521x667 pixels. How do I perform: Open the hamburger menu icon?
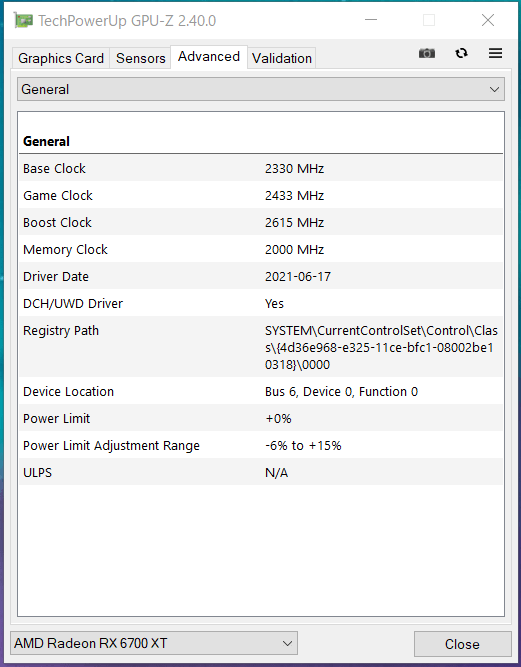495,53
